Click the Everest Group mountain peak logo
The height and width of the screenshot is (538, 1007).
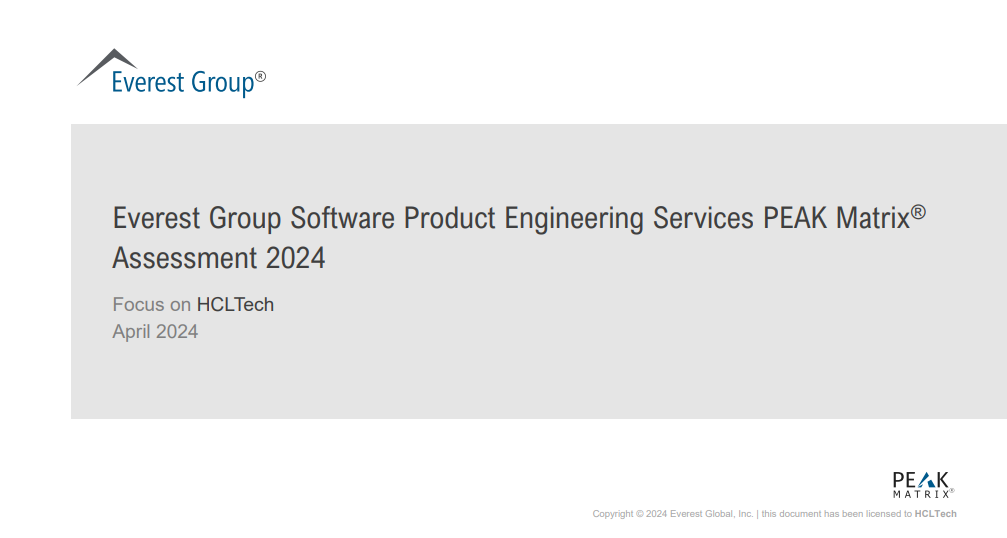pos(108,63)
